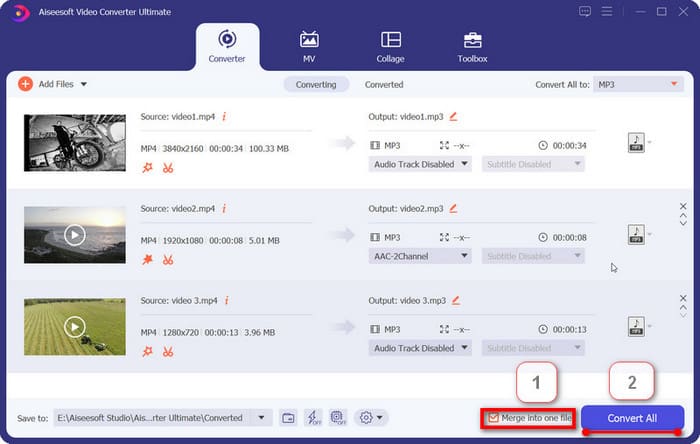Show the Converting list
The width and height of the screenshot is (700, 444).
[x=316, y=84]
